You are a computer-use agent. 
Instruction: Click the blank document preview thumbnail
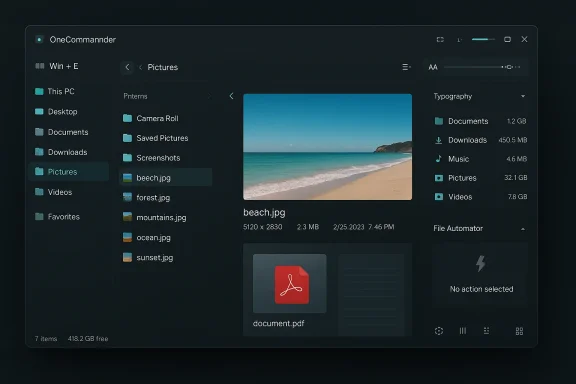coord(371,294)
